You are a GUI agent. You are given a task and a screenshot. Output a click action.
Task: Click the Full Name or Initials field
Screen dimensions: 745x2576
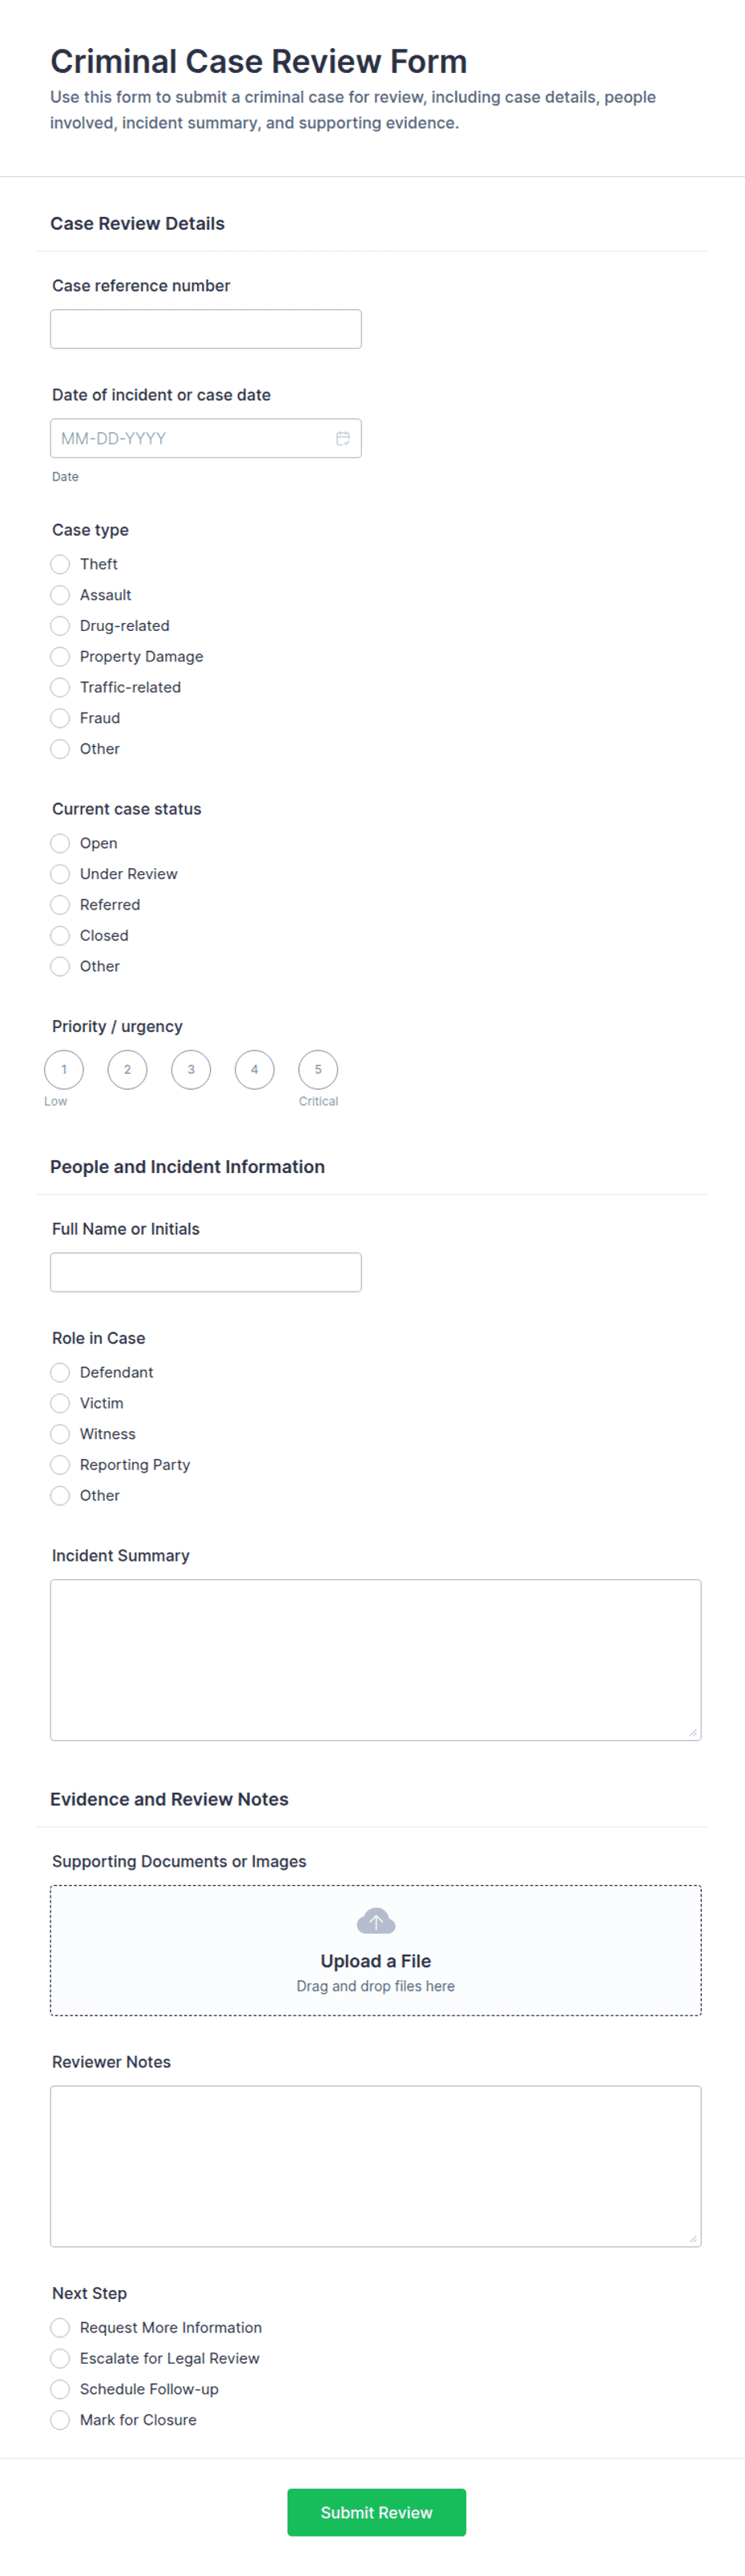[206, 1272]
